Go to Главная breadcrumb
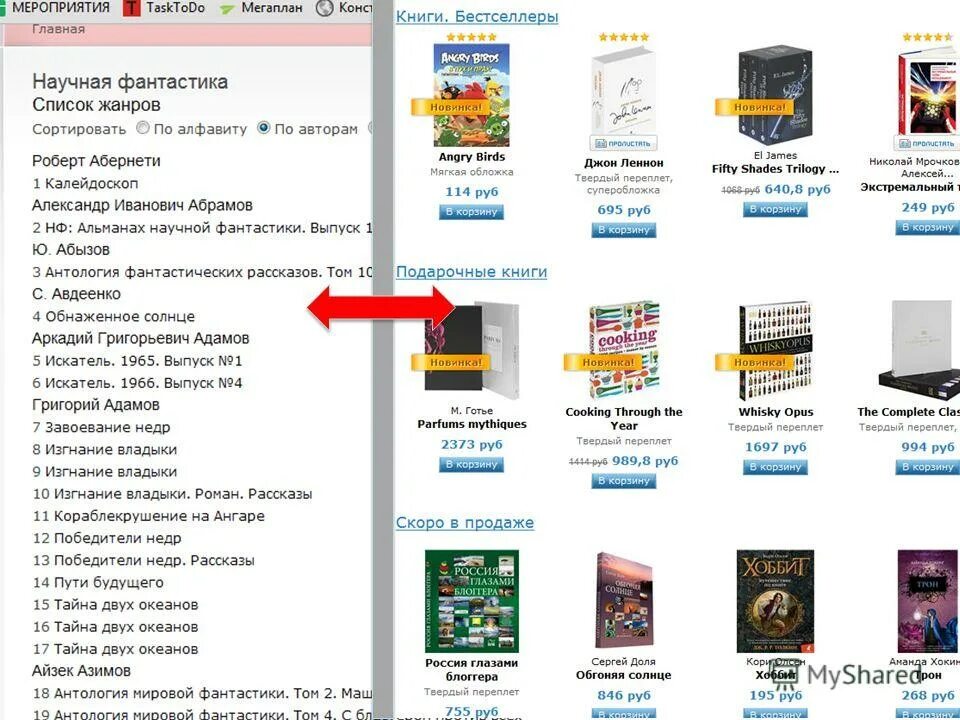 (58, 29)
